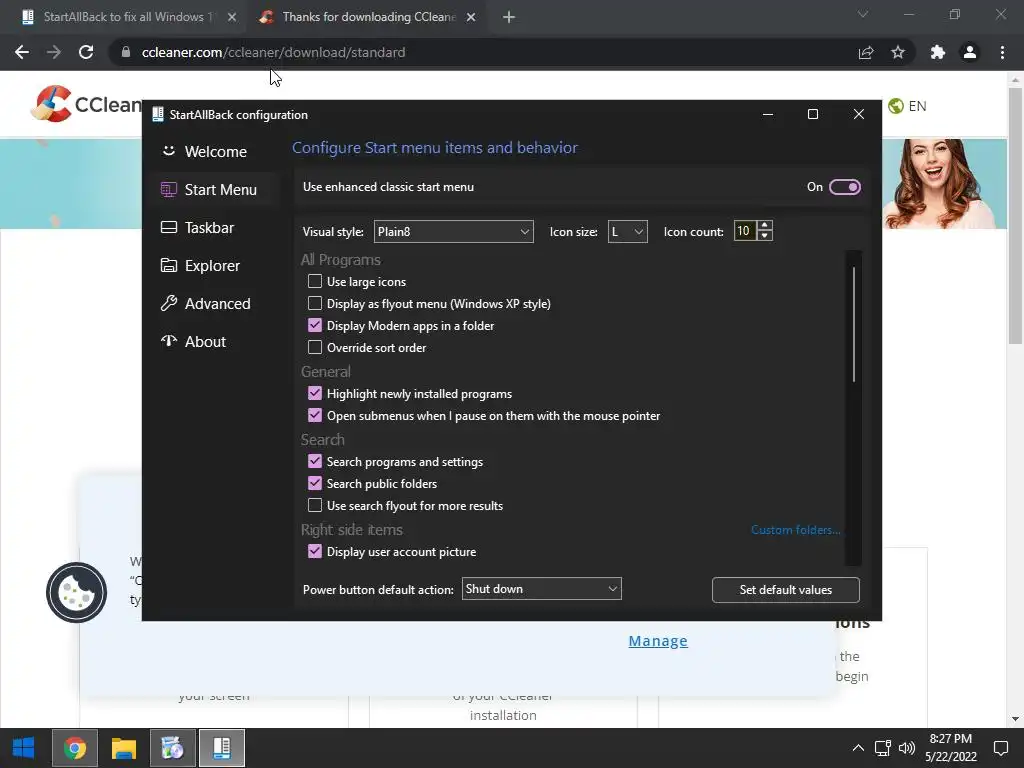Click the browser page vertical scrollbar
Image resolution: width=1024 pixels, height=768 pixels.
(1015, 216)
